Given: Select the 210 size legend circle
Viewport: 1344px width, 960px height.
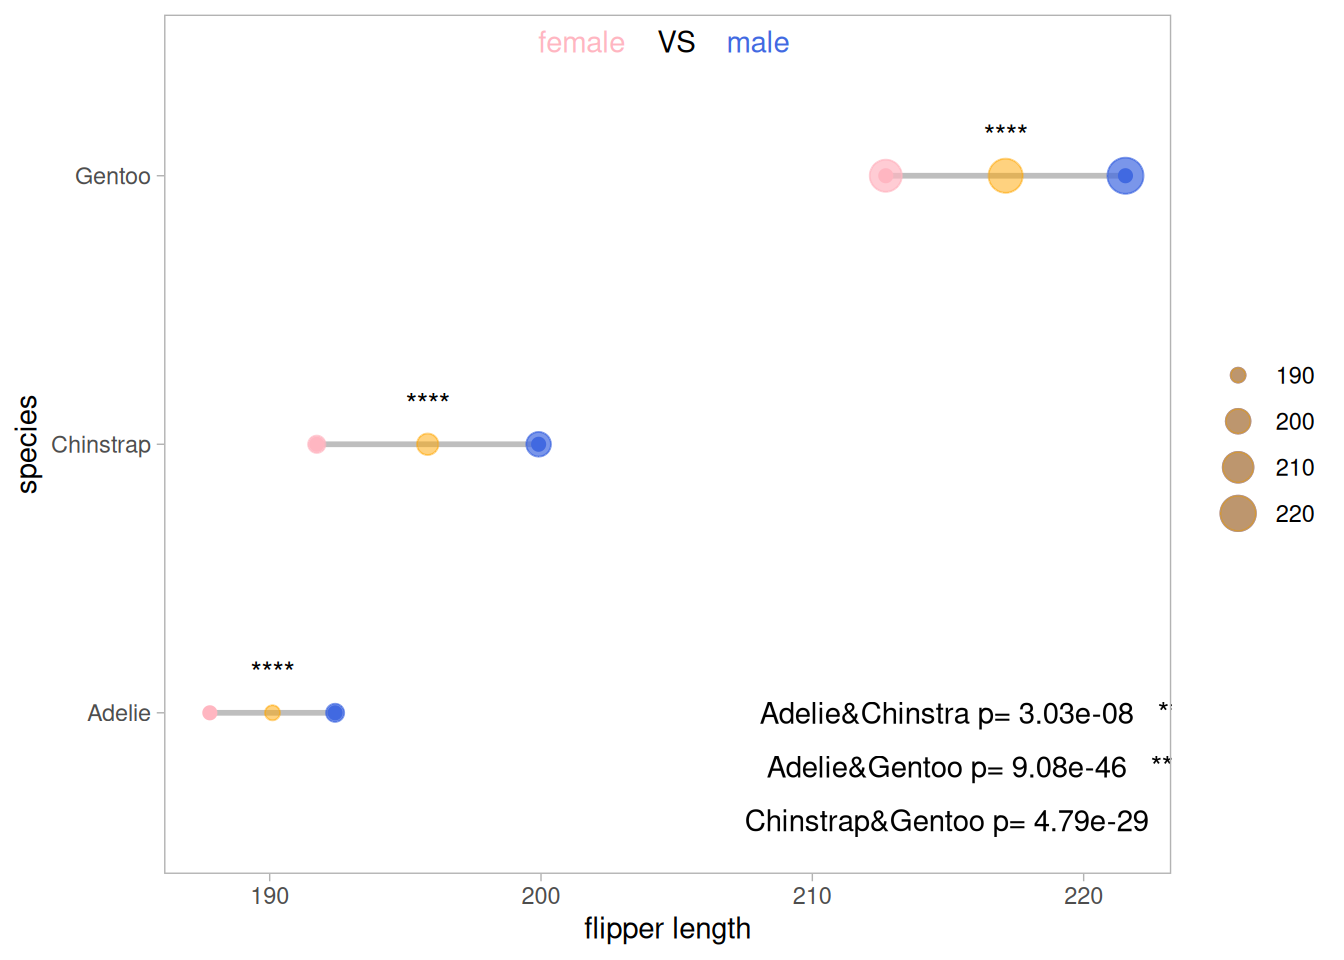Looking at the screenshot, I should tap(1238, 468).
